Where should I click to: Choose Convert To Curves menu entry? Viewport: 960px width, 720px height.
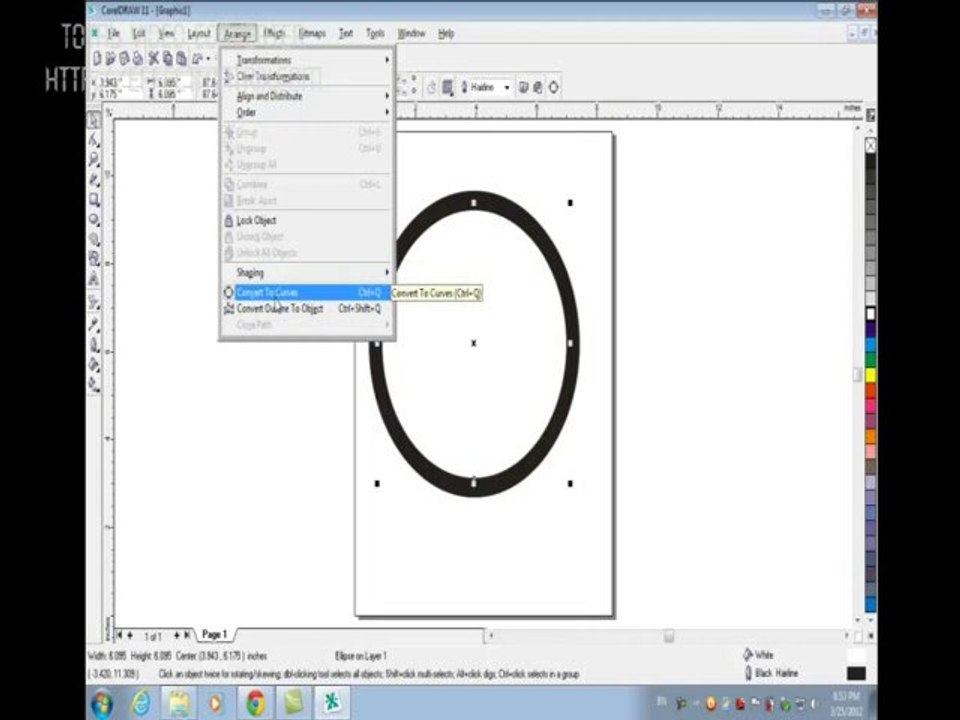pos(306,293)
